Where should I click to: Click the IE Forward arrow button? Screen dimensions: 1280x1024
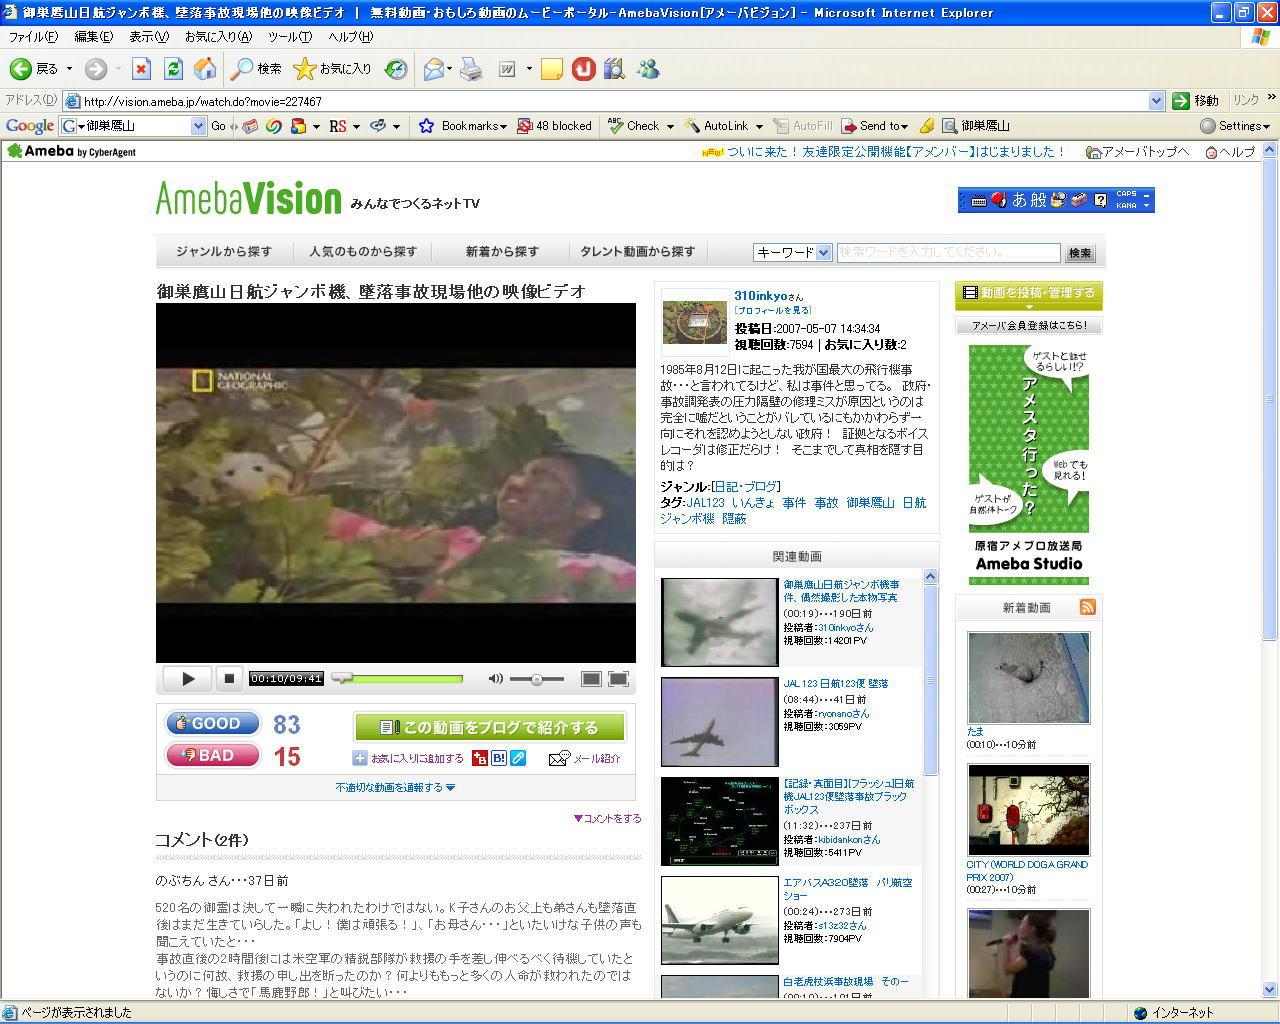tap(96, 69)
